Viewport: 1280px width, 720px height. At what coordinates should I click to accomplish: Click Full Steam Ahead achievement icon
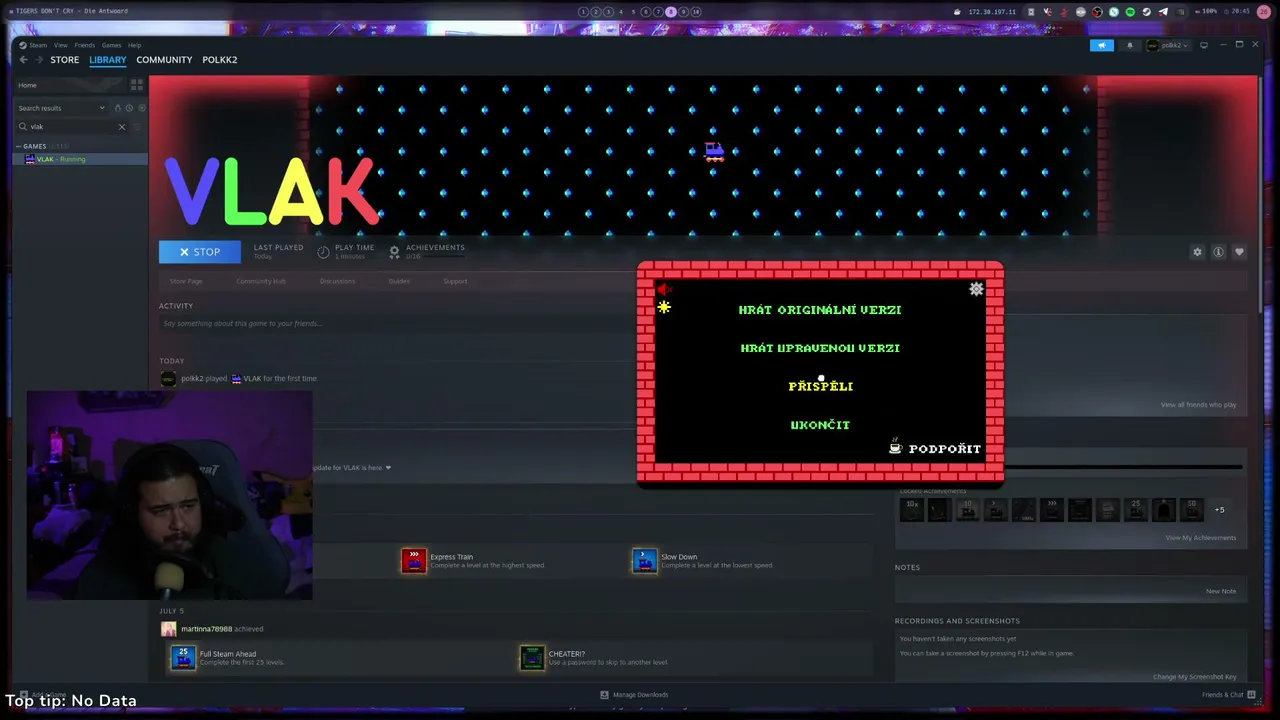click(x=183, y=657)
